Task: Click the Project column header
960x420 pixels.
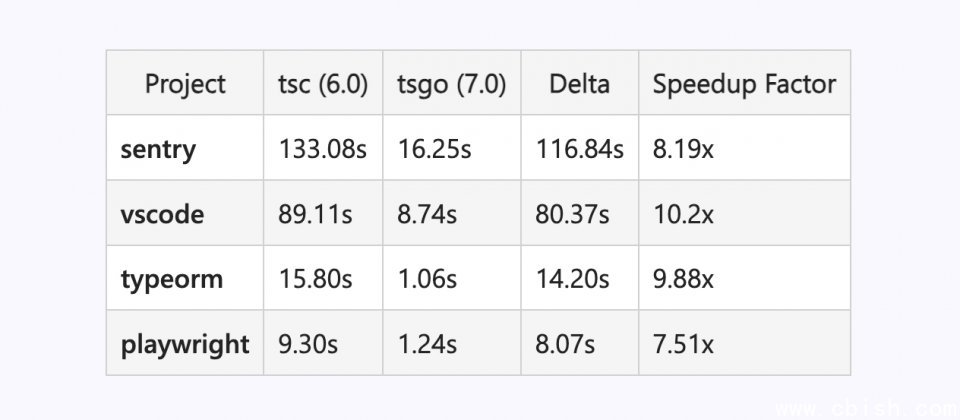Action: (185, 84)
